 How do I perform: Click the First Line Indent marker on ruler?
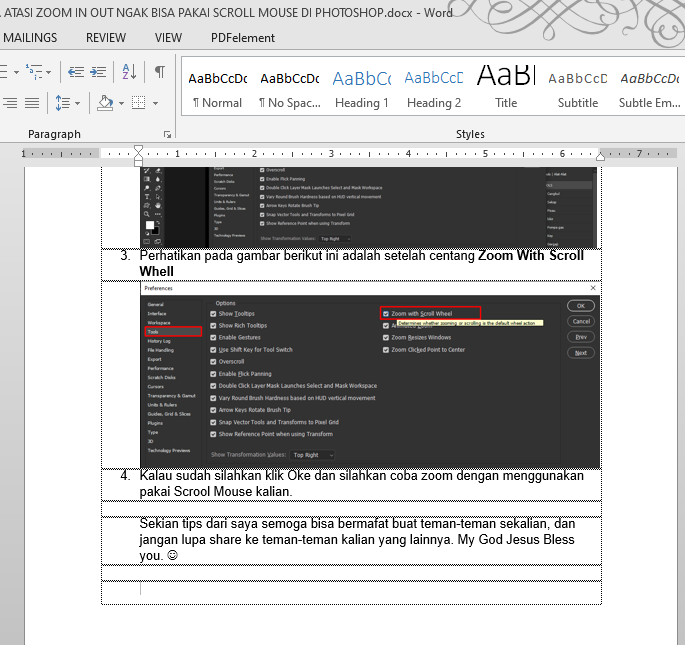coord(138,150)
